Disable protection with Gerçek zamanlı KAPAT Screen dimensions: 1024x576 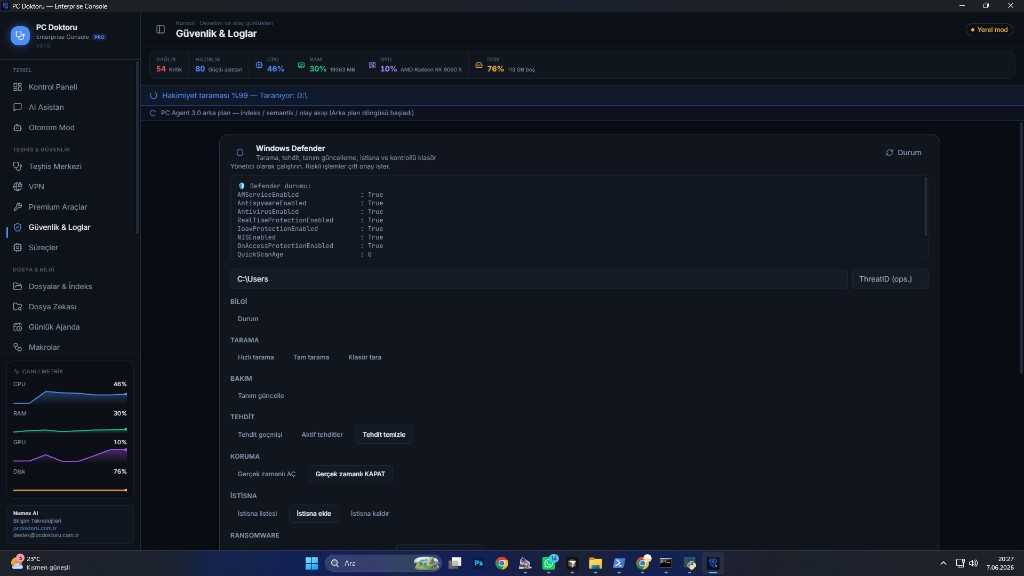pos(350,474)
